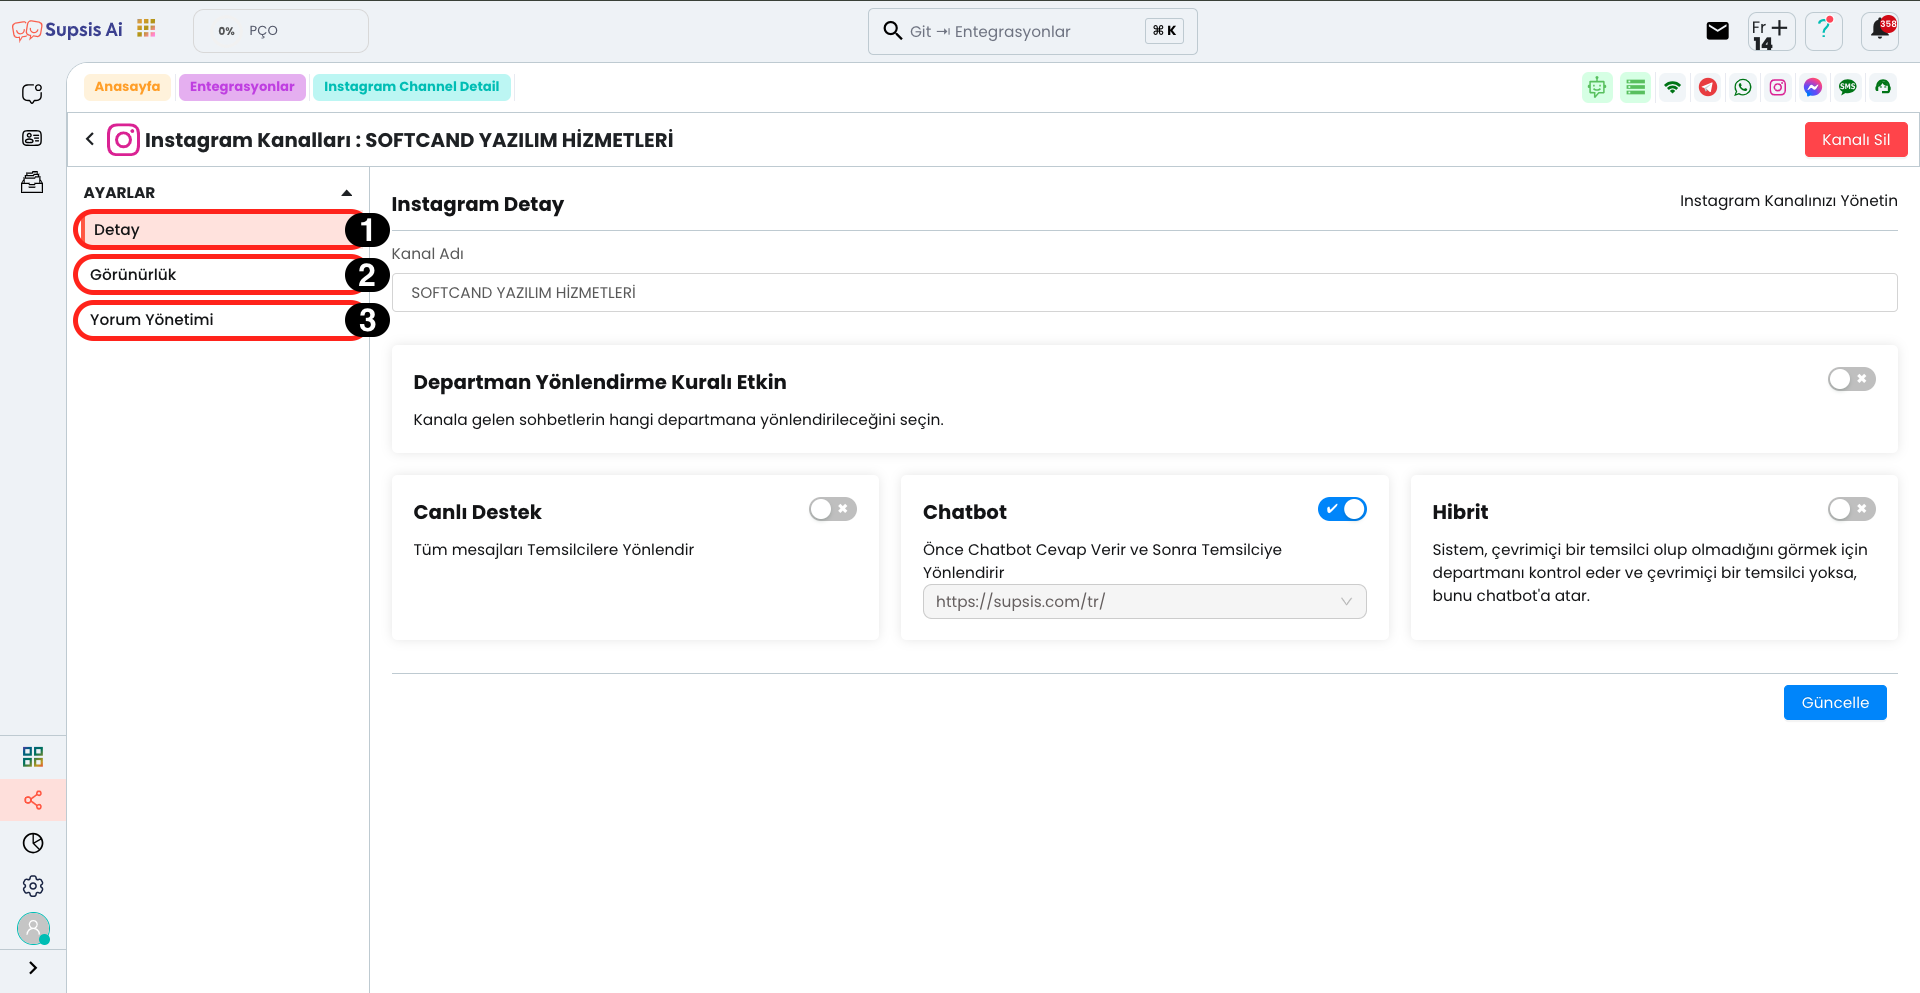Click the chatbot robot status icon
The height and width of the screenshot is (993, 1920).
1597,87
